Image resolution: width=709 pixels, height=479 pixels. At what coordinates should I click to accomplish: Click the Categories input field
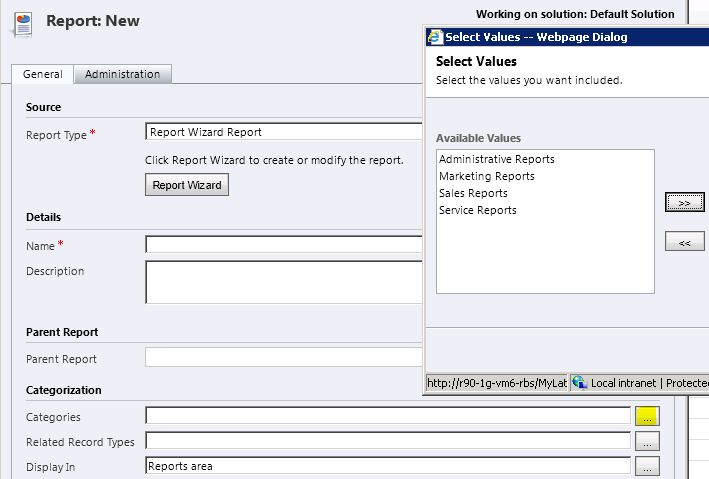coord(388,416)
